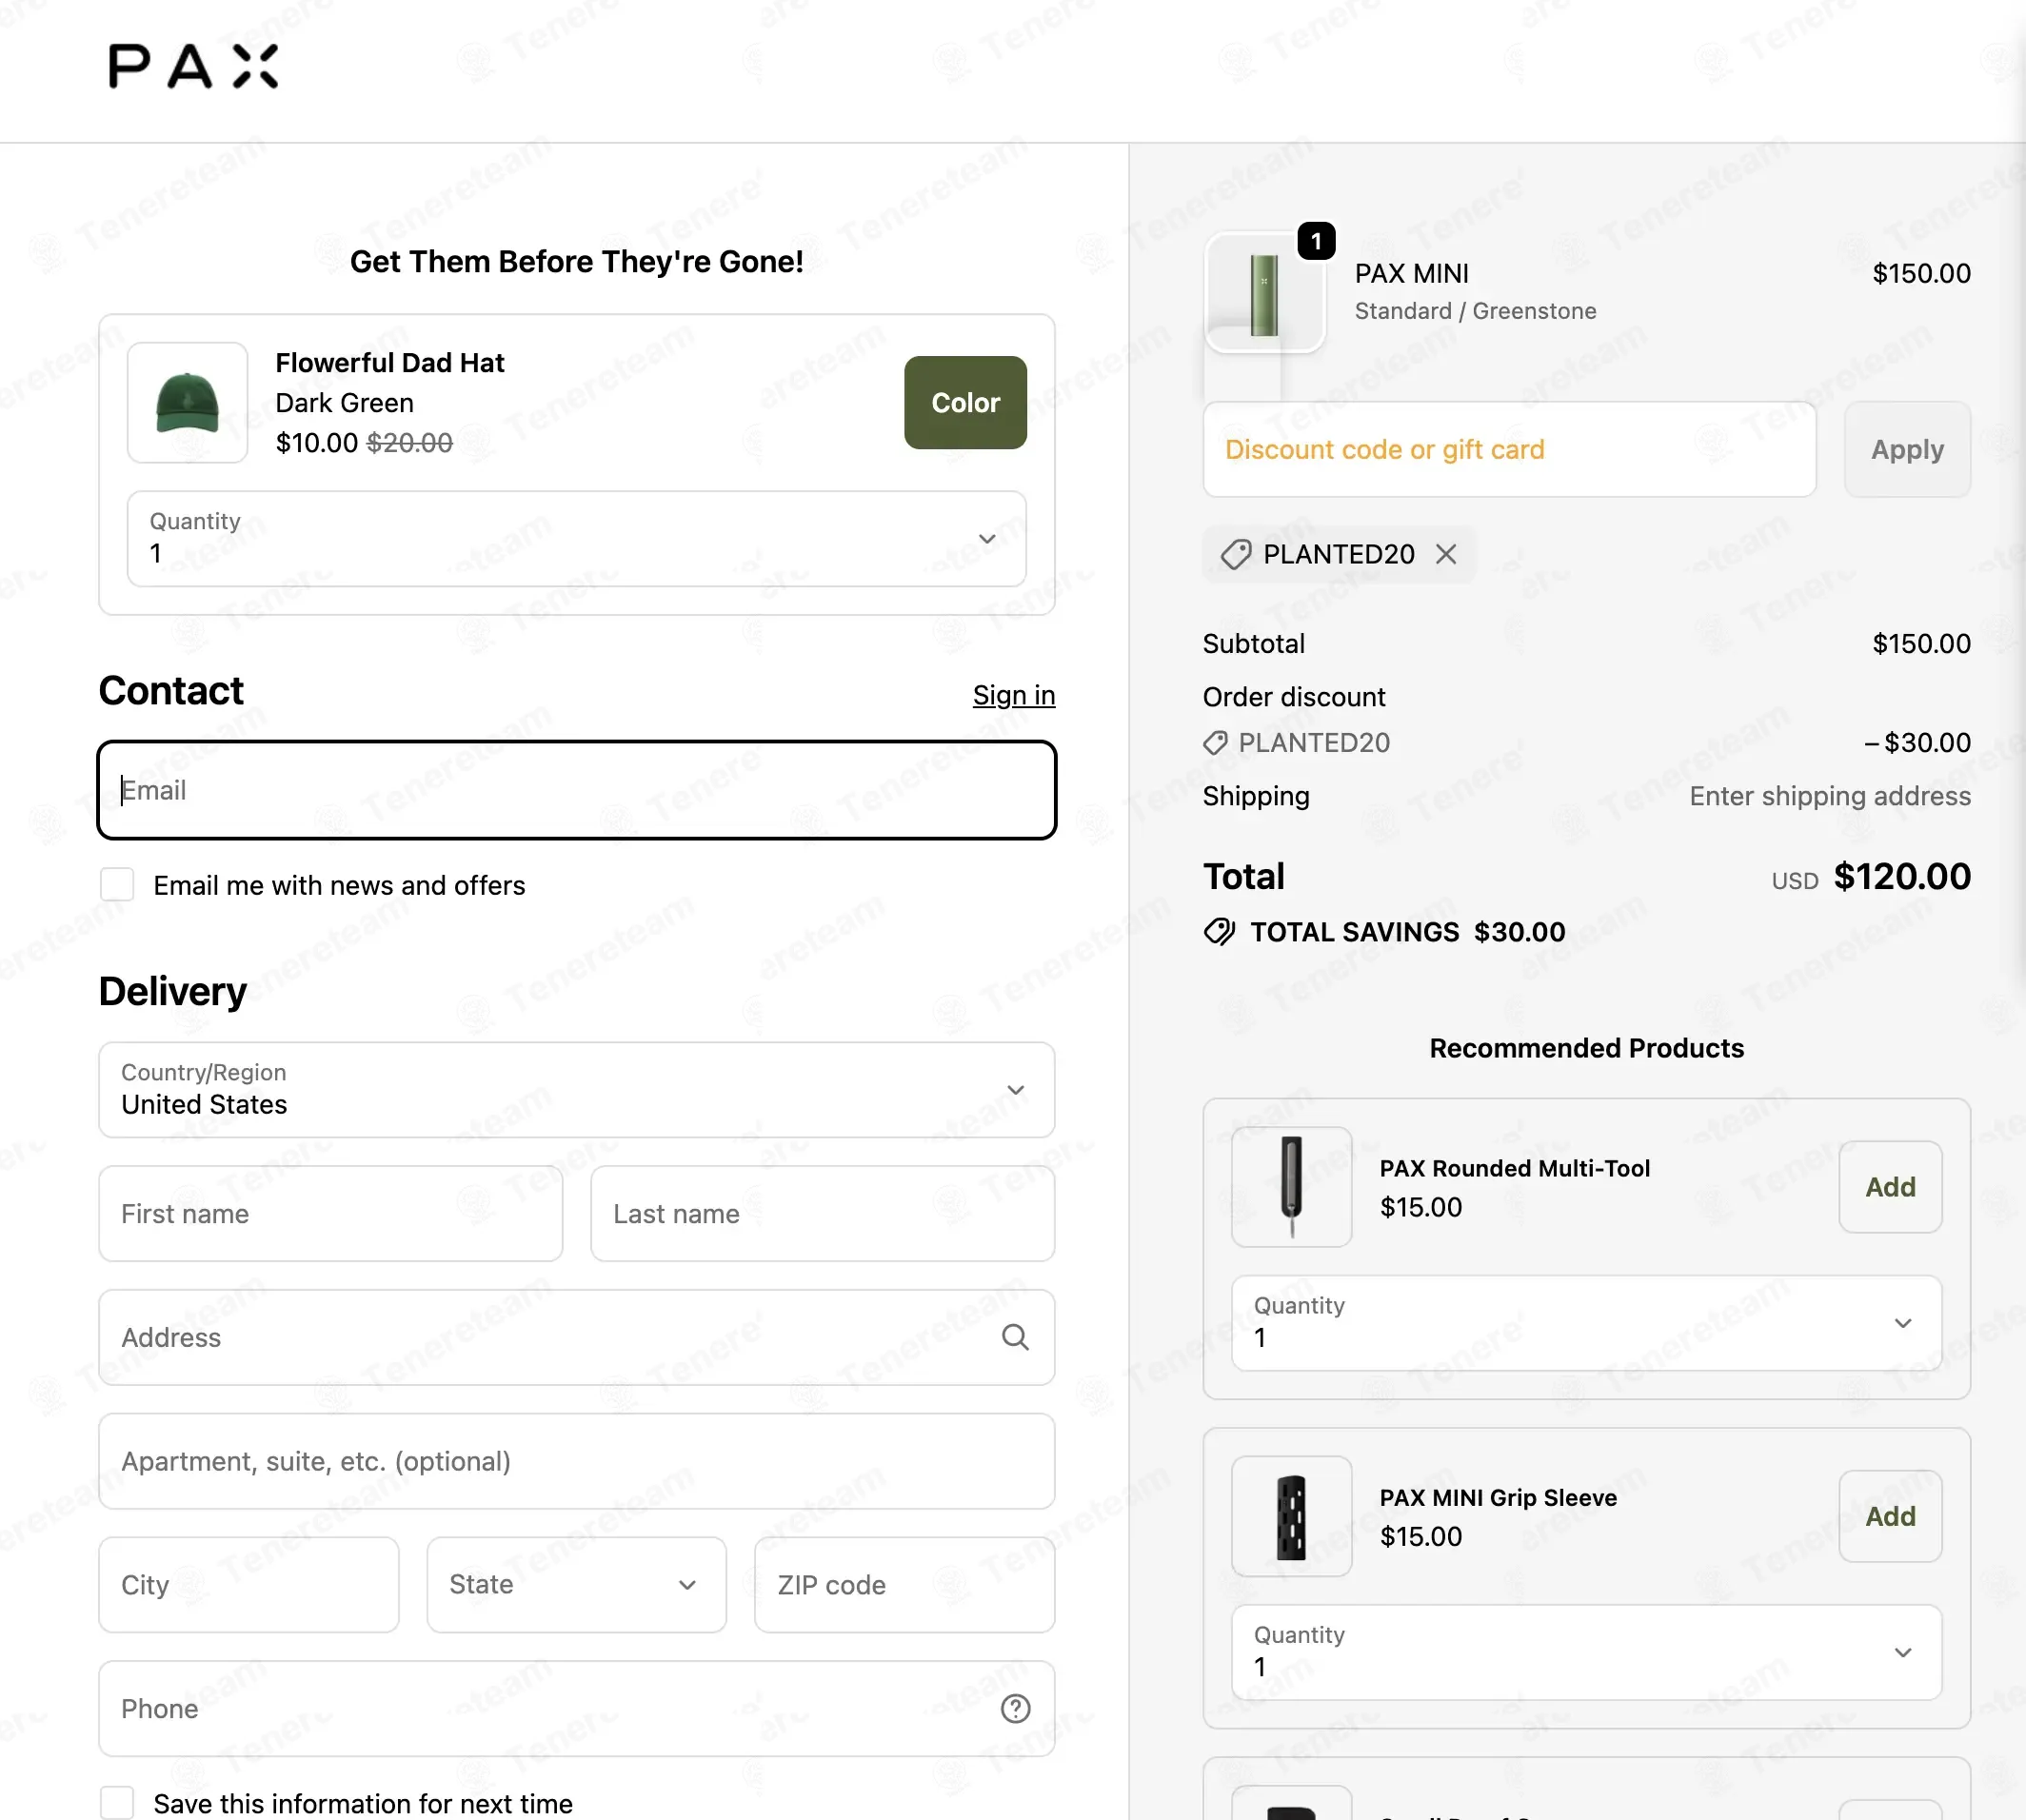Click the Apply discount button
The image size is (2026, 1820).
[1907, 449]
